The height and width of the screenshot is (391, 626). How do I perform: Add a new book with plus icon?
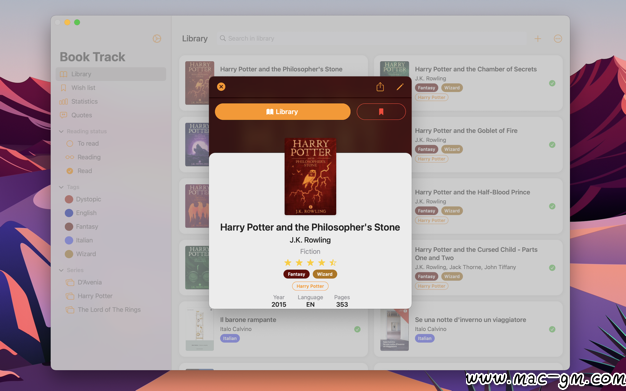click(537, 39)
